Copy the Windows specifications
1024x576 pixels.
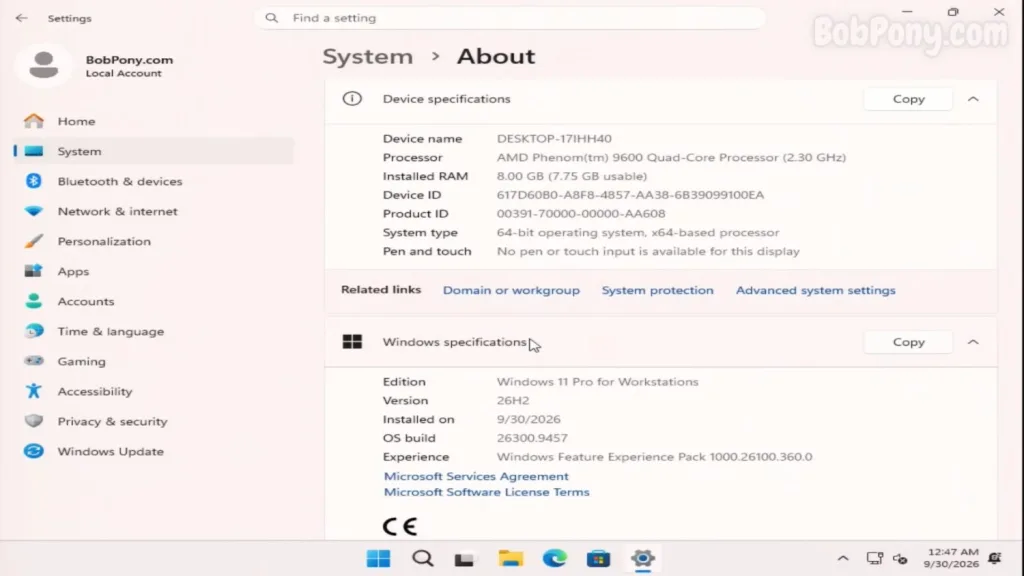tap(908, 342)
